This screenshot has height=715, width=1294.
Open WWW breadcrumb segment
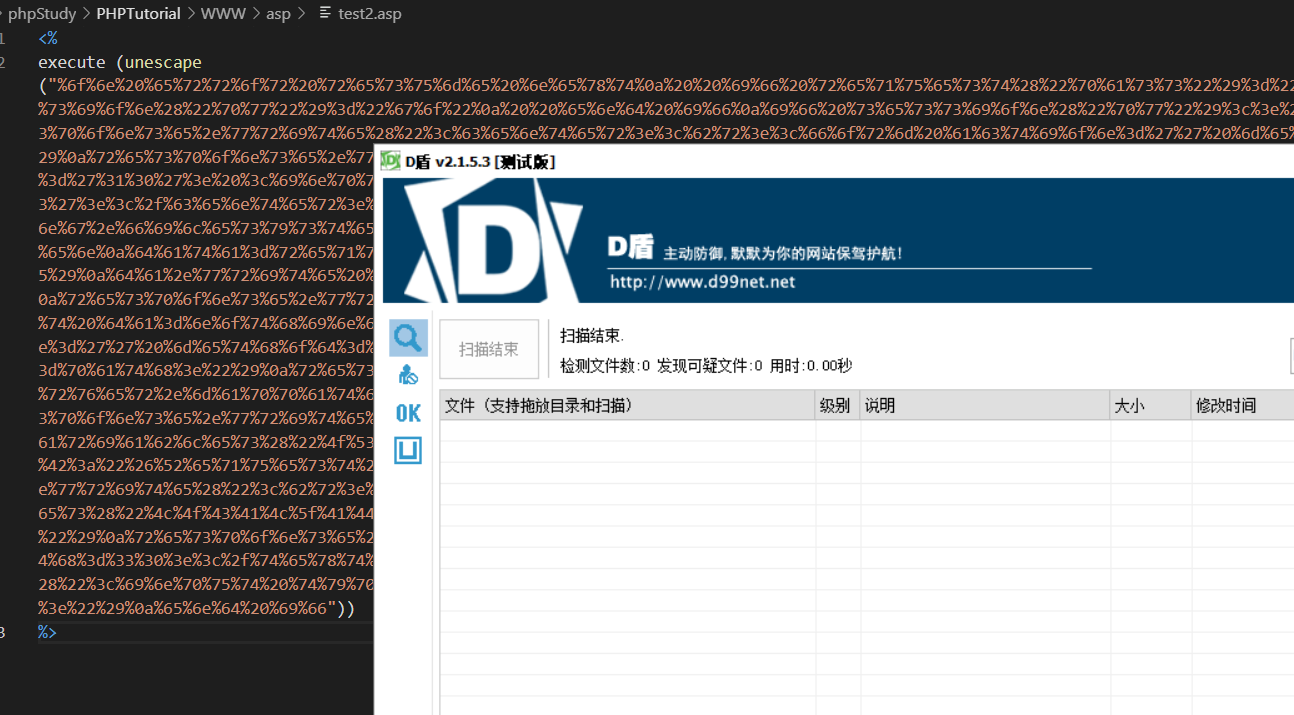pos(222,14)
